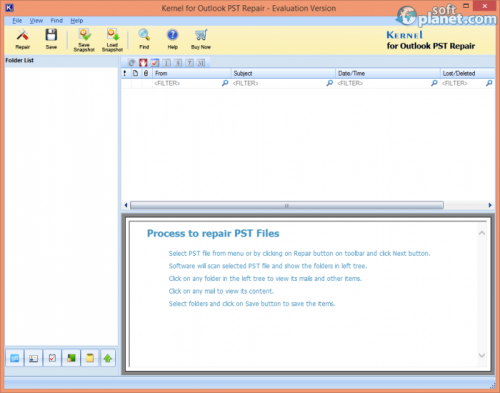Screen dimensions: 500x393
Task: Open the yellow notes button
Action: tap(90, 358)
